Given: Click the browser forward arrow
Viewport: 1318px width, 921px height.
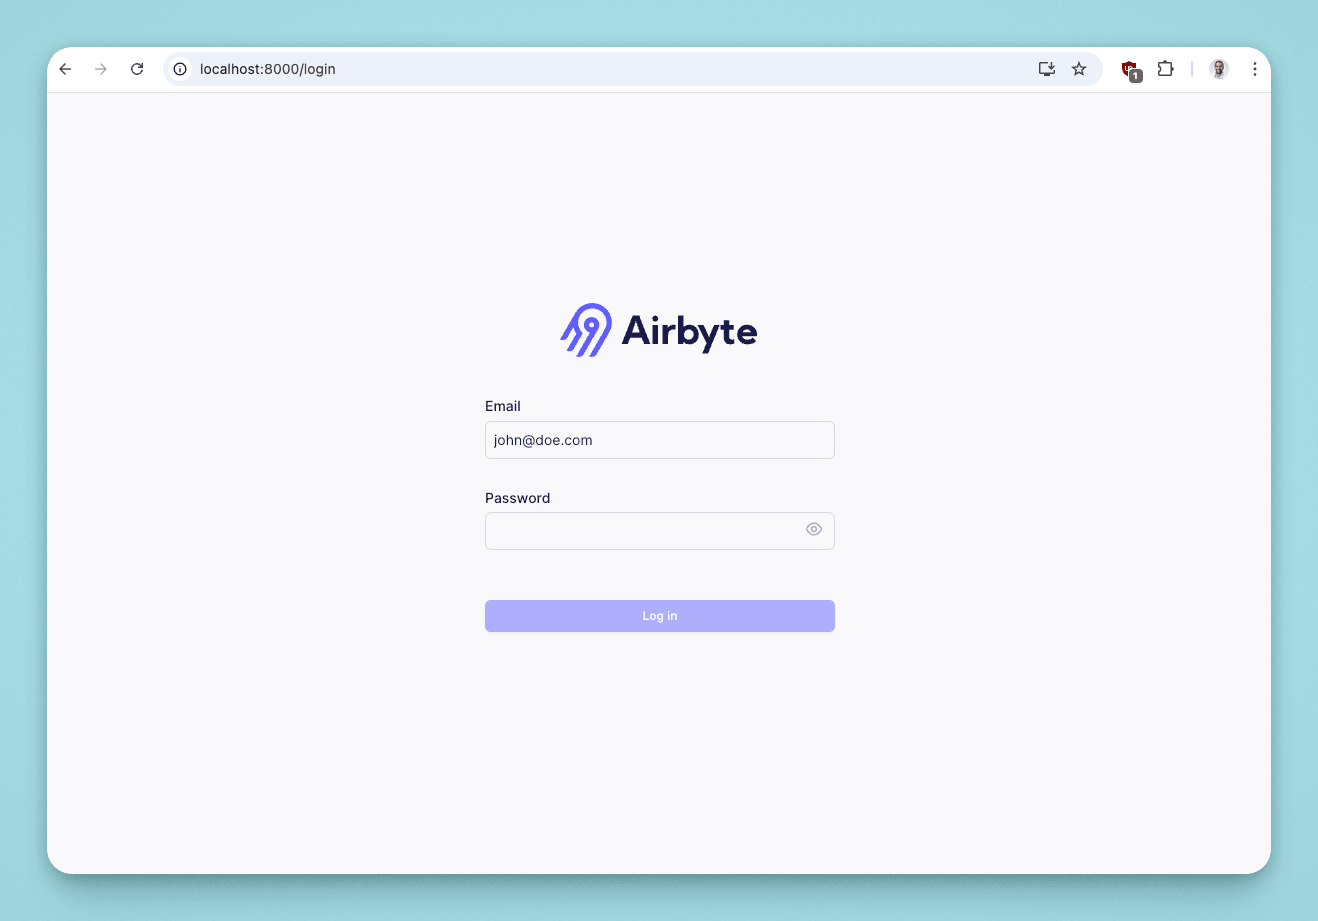Looking at the screenshot, I should click(101, 69).
